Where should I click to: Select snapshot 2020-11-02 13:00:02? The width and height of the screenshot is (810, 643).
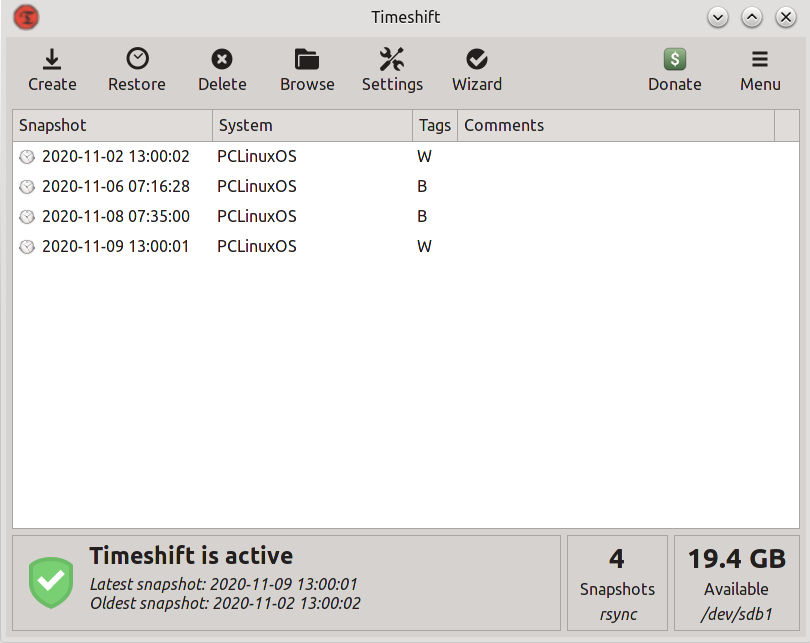tap(116, 156)
